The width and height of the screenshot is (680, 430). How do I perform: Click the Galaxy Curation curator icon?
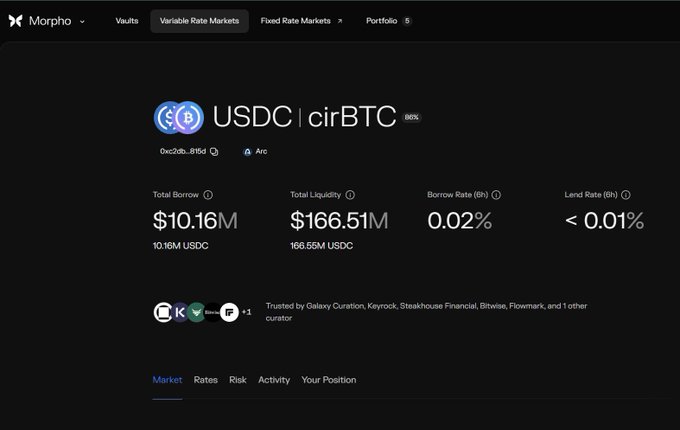click(x=163, y=312)
